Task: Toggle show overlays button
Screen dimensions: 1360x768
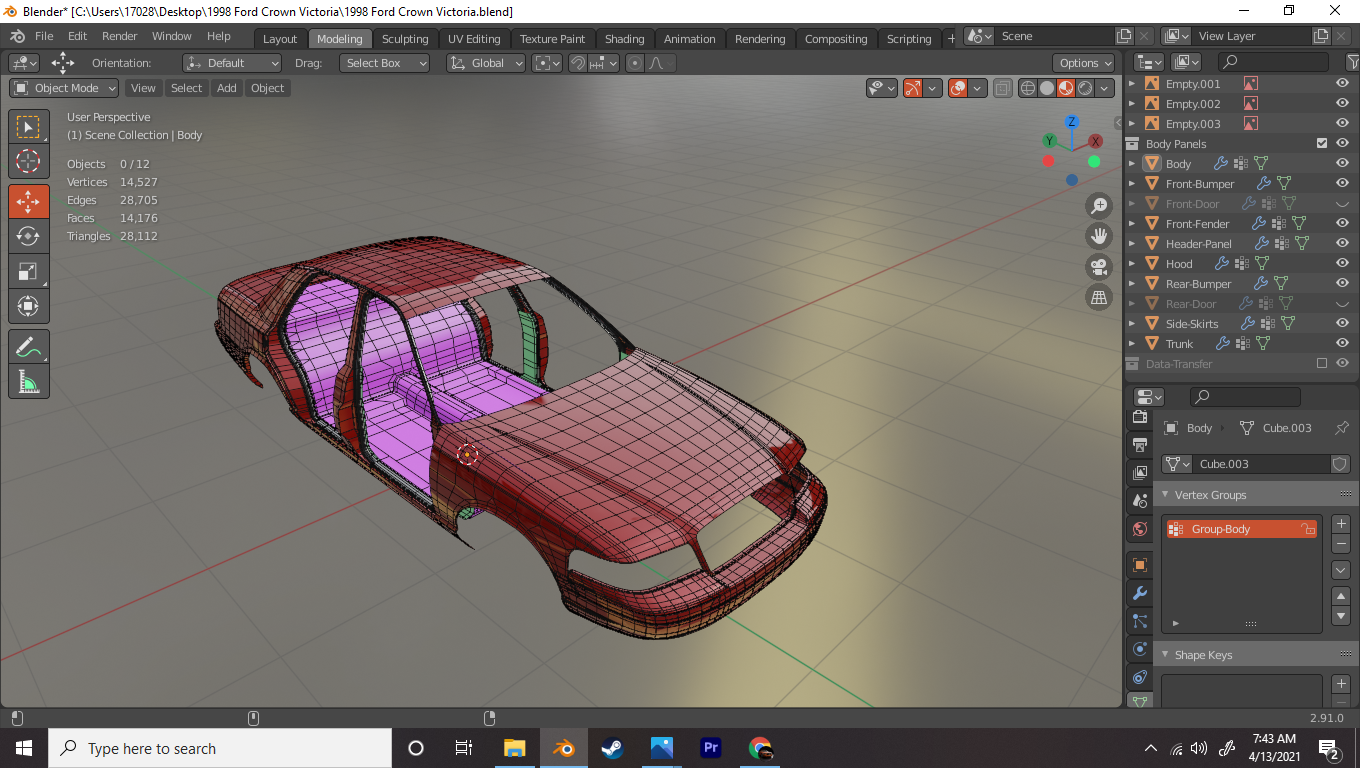Action: [958, 88]
